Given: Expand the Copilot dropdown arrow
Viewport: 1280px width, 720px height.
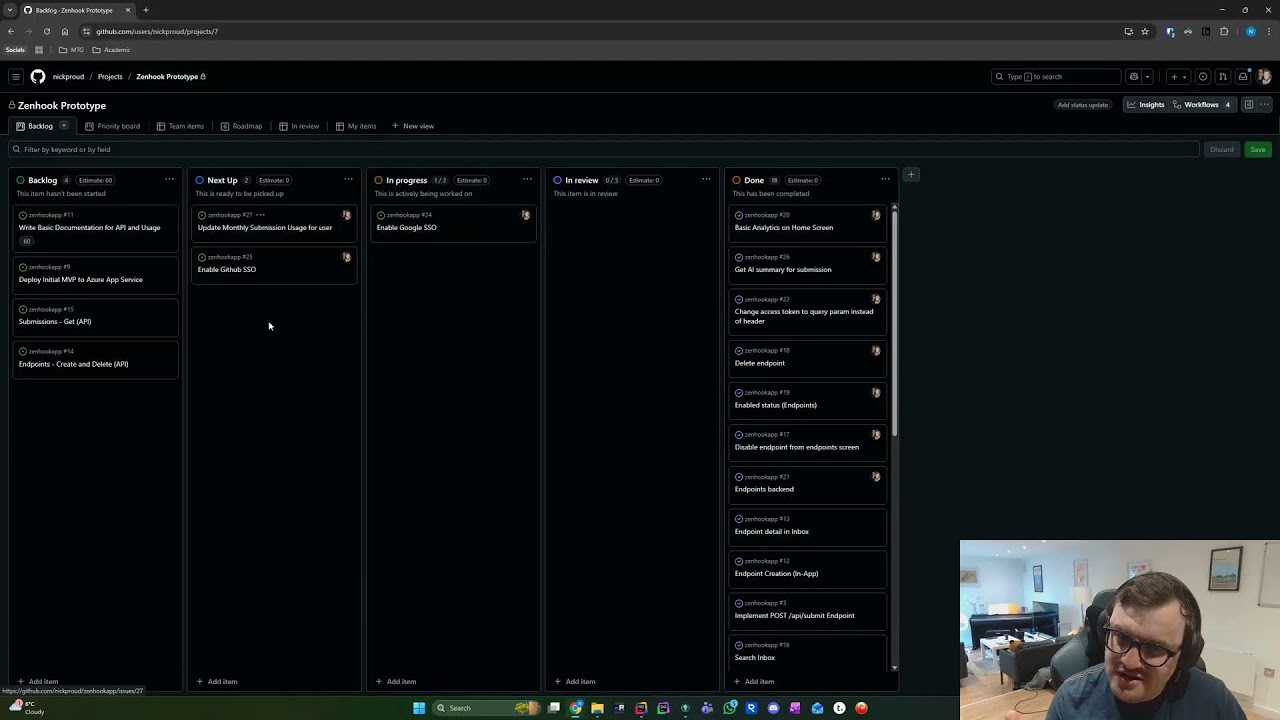Looking at the screenshot, I should pyautogui.click(x=1147, y=76).
